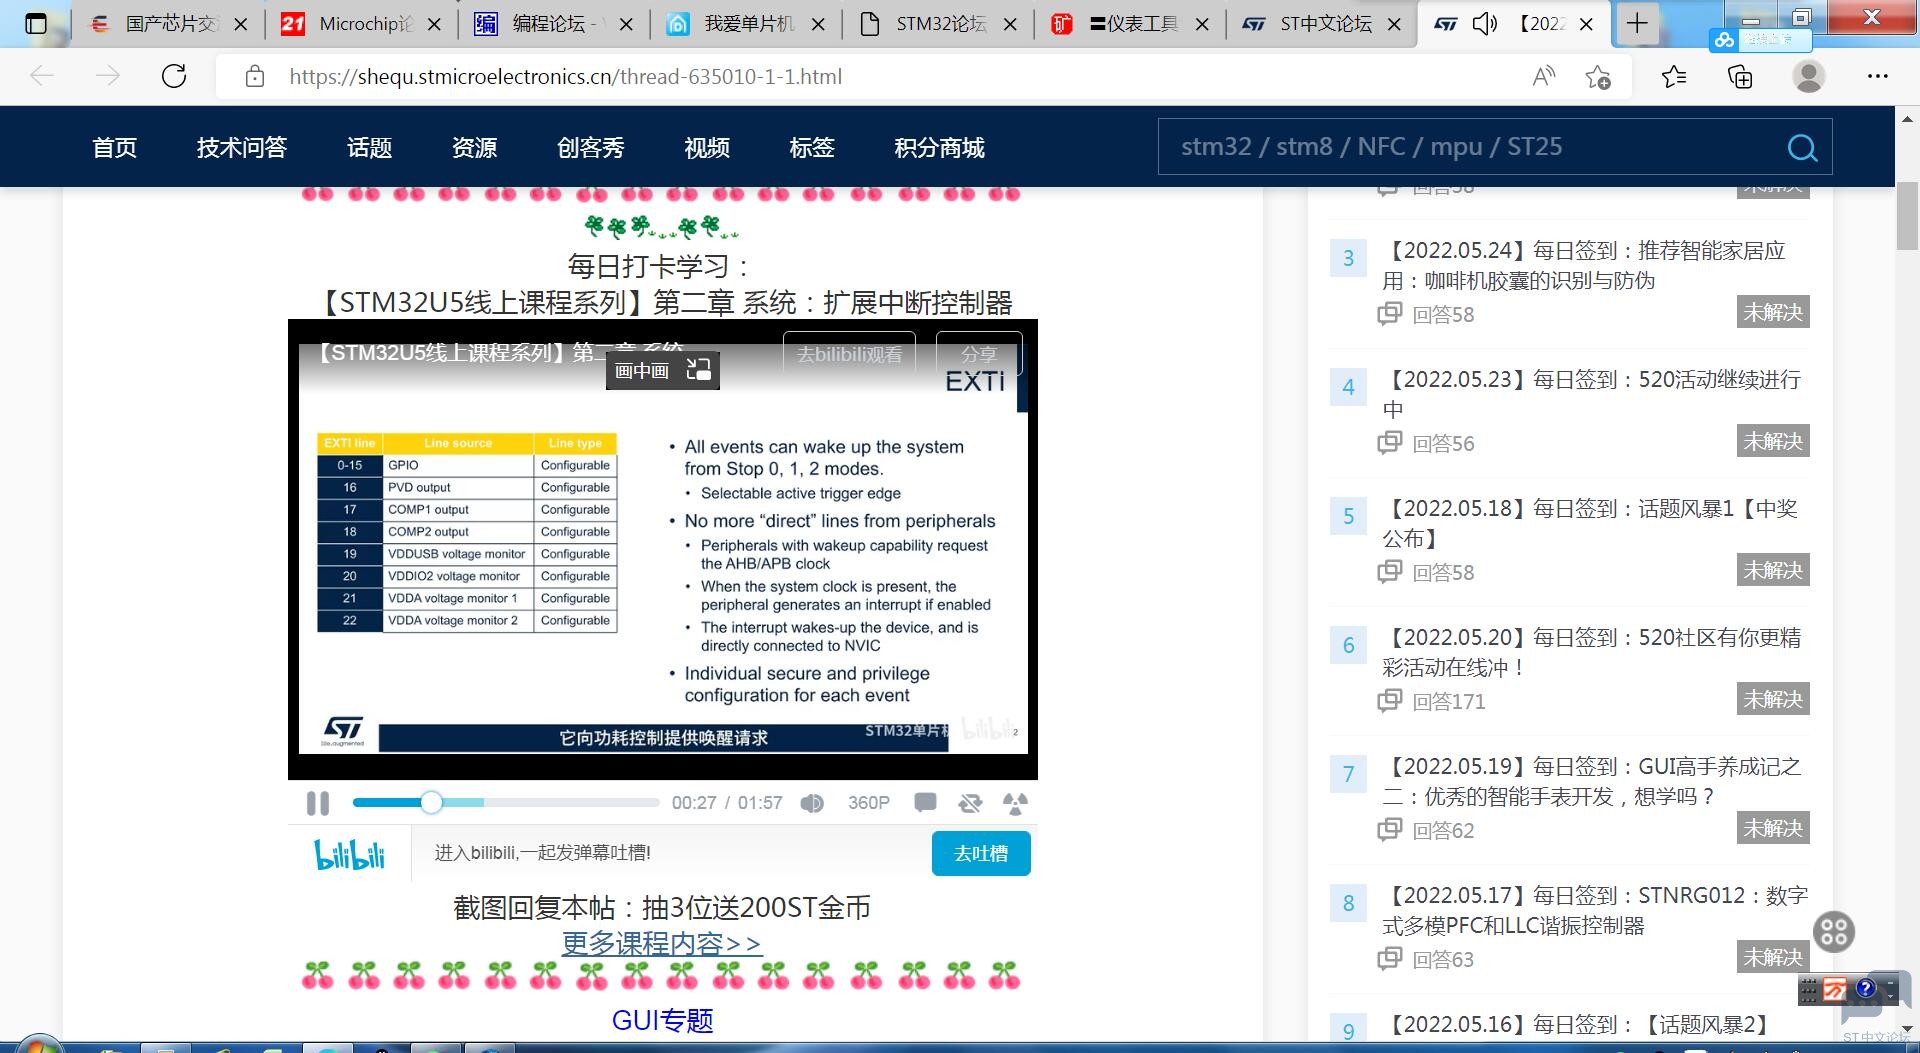Open the picture-in-picture 画中画 button
The height and width of the screenshot is (1053, 1920).
662,371
